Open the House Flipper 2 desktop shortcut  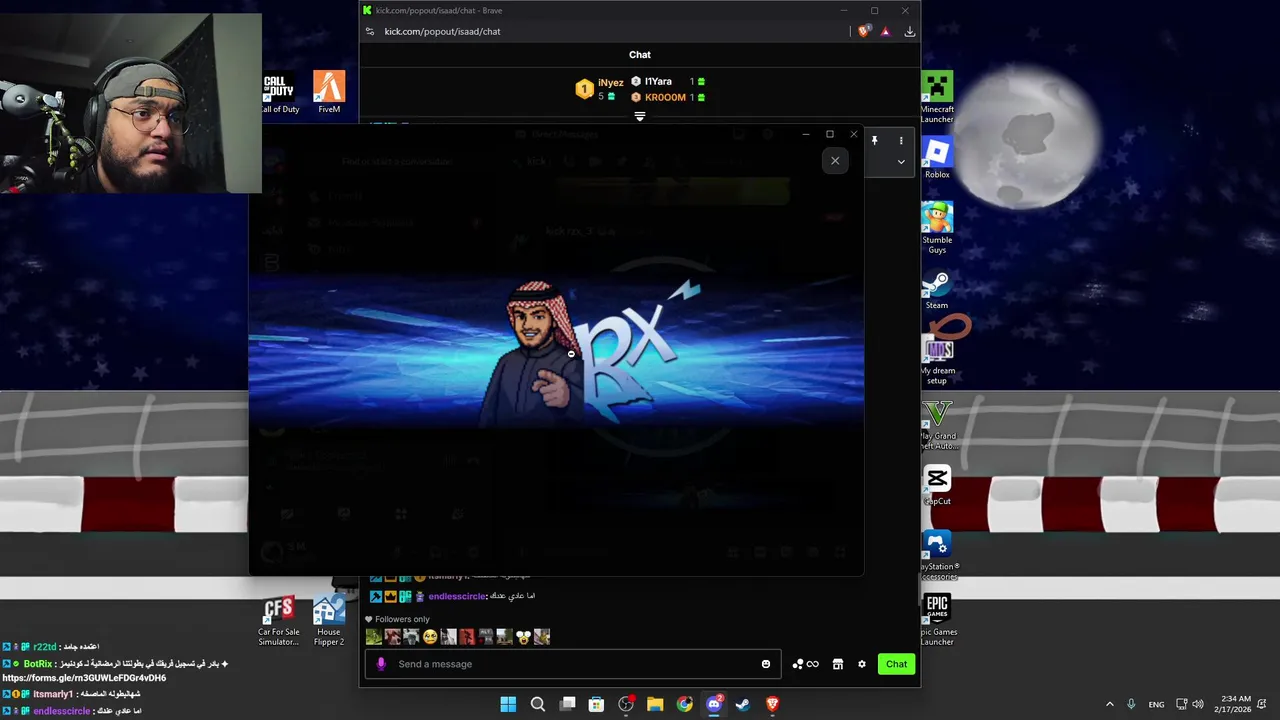[329, 620]
